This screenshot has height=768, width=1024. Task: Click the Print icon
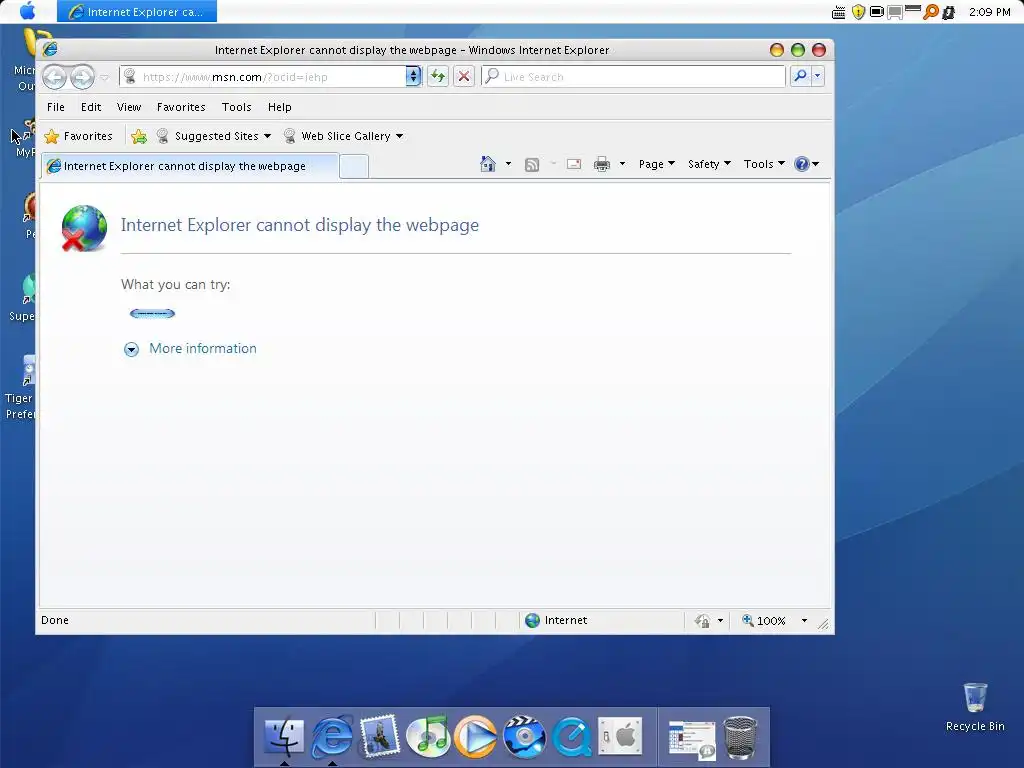click(x=601, y=164)
